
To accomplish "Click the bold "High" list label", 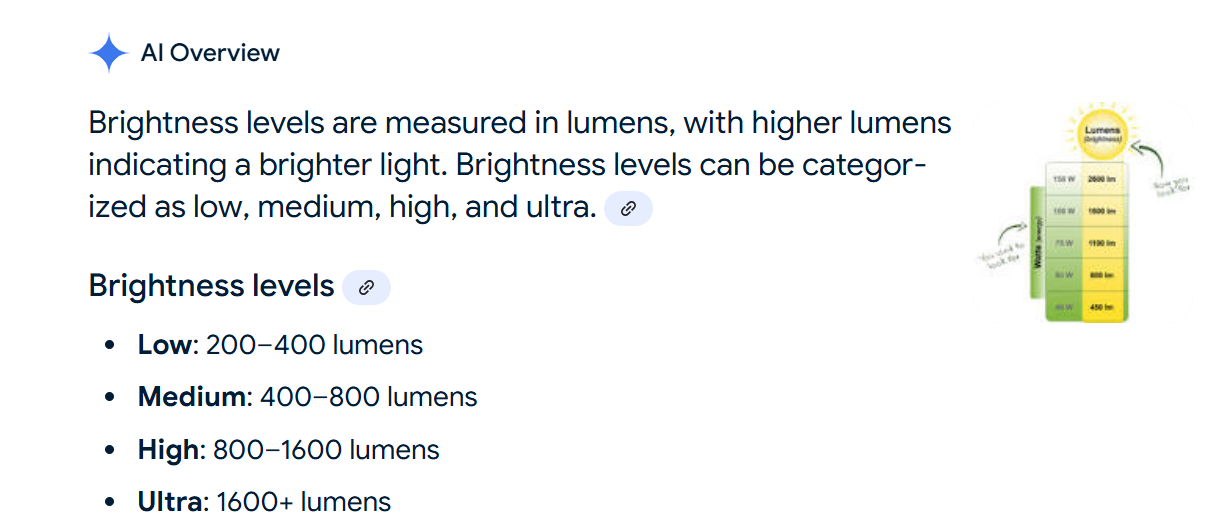I will (168, 449).
